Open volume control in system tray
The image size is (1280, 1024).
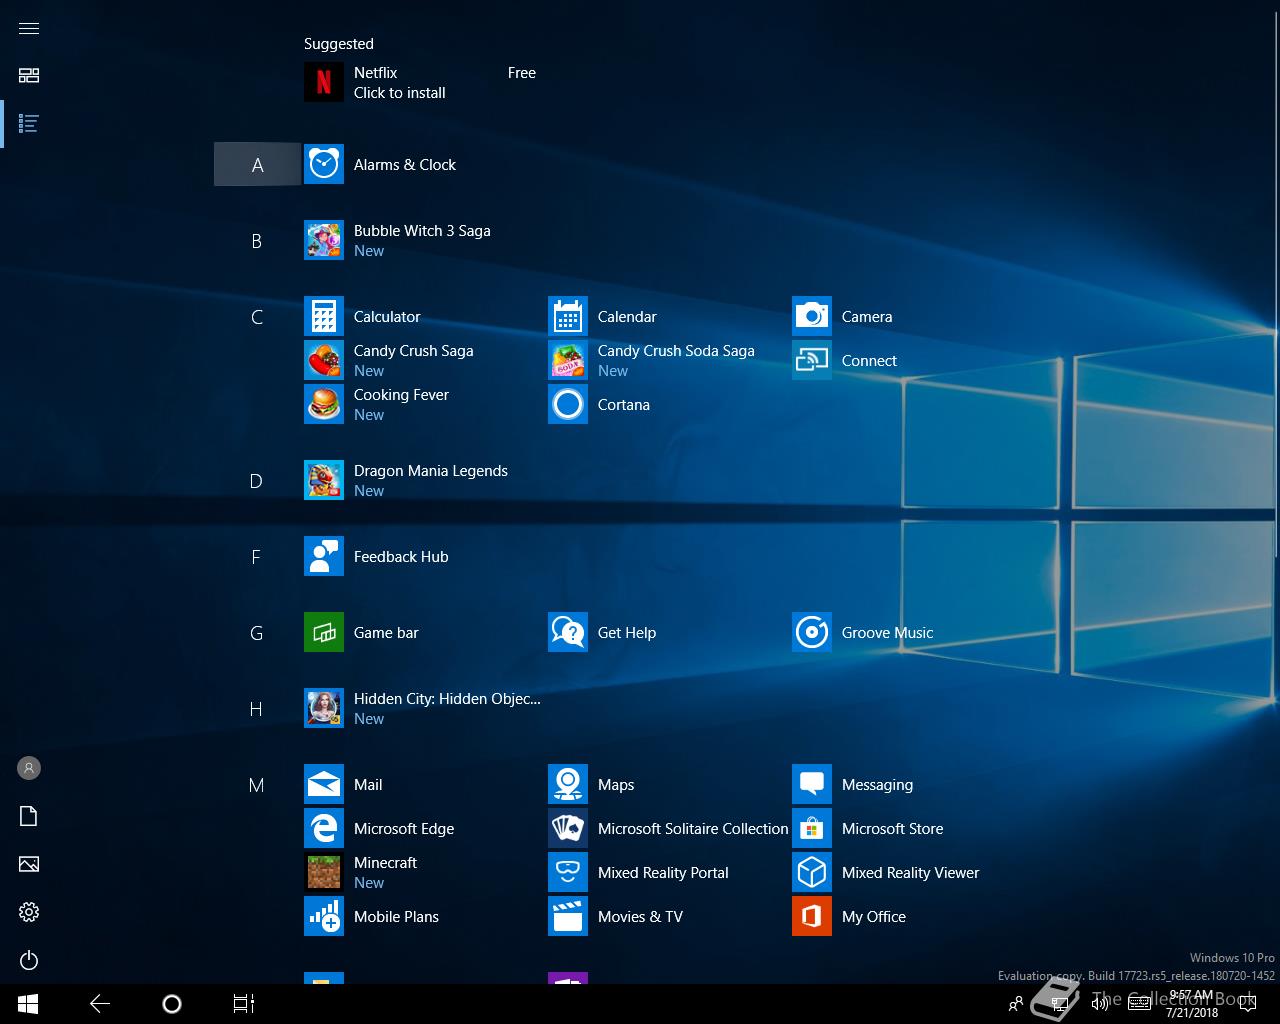pos(1100,1004)
